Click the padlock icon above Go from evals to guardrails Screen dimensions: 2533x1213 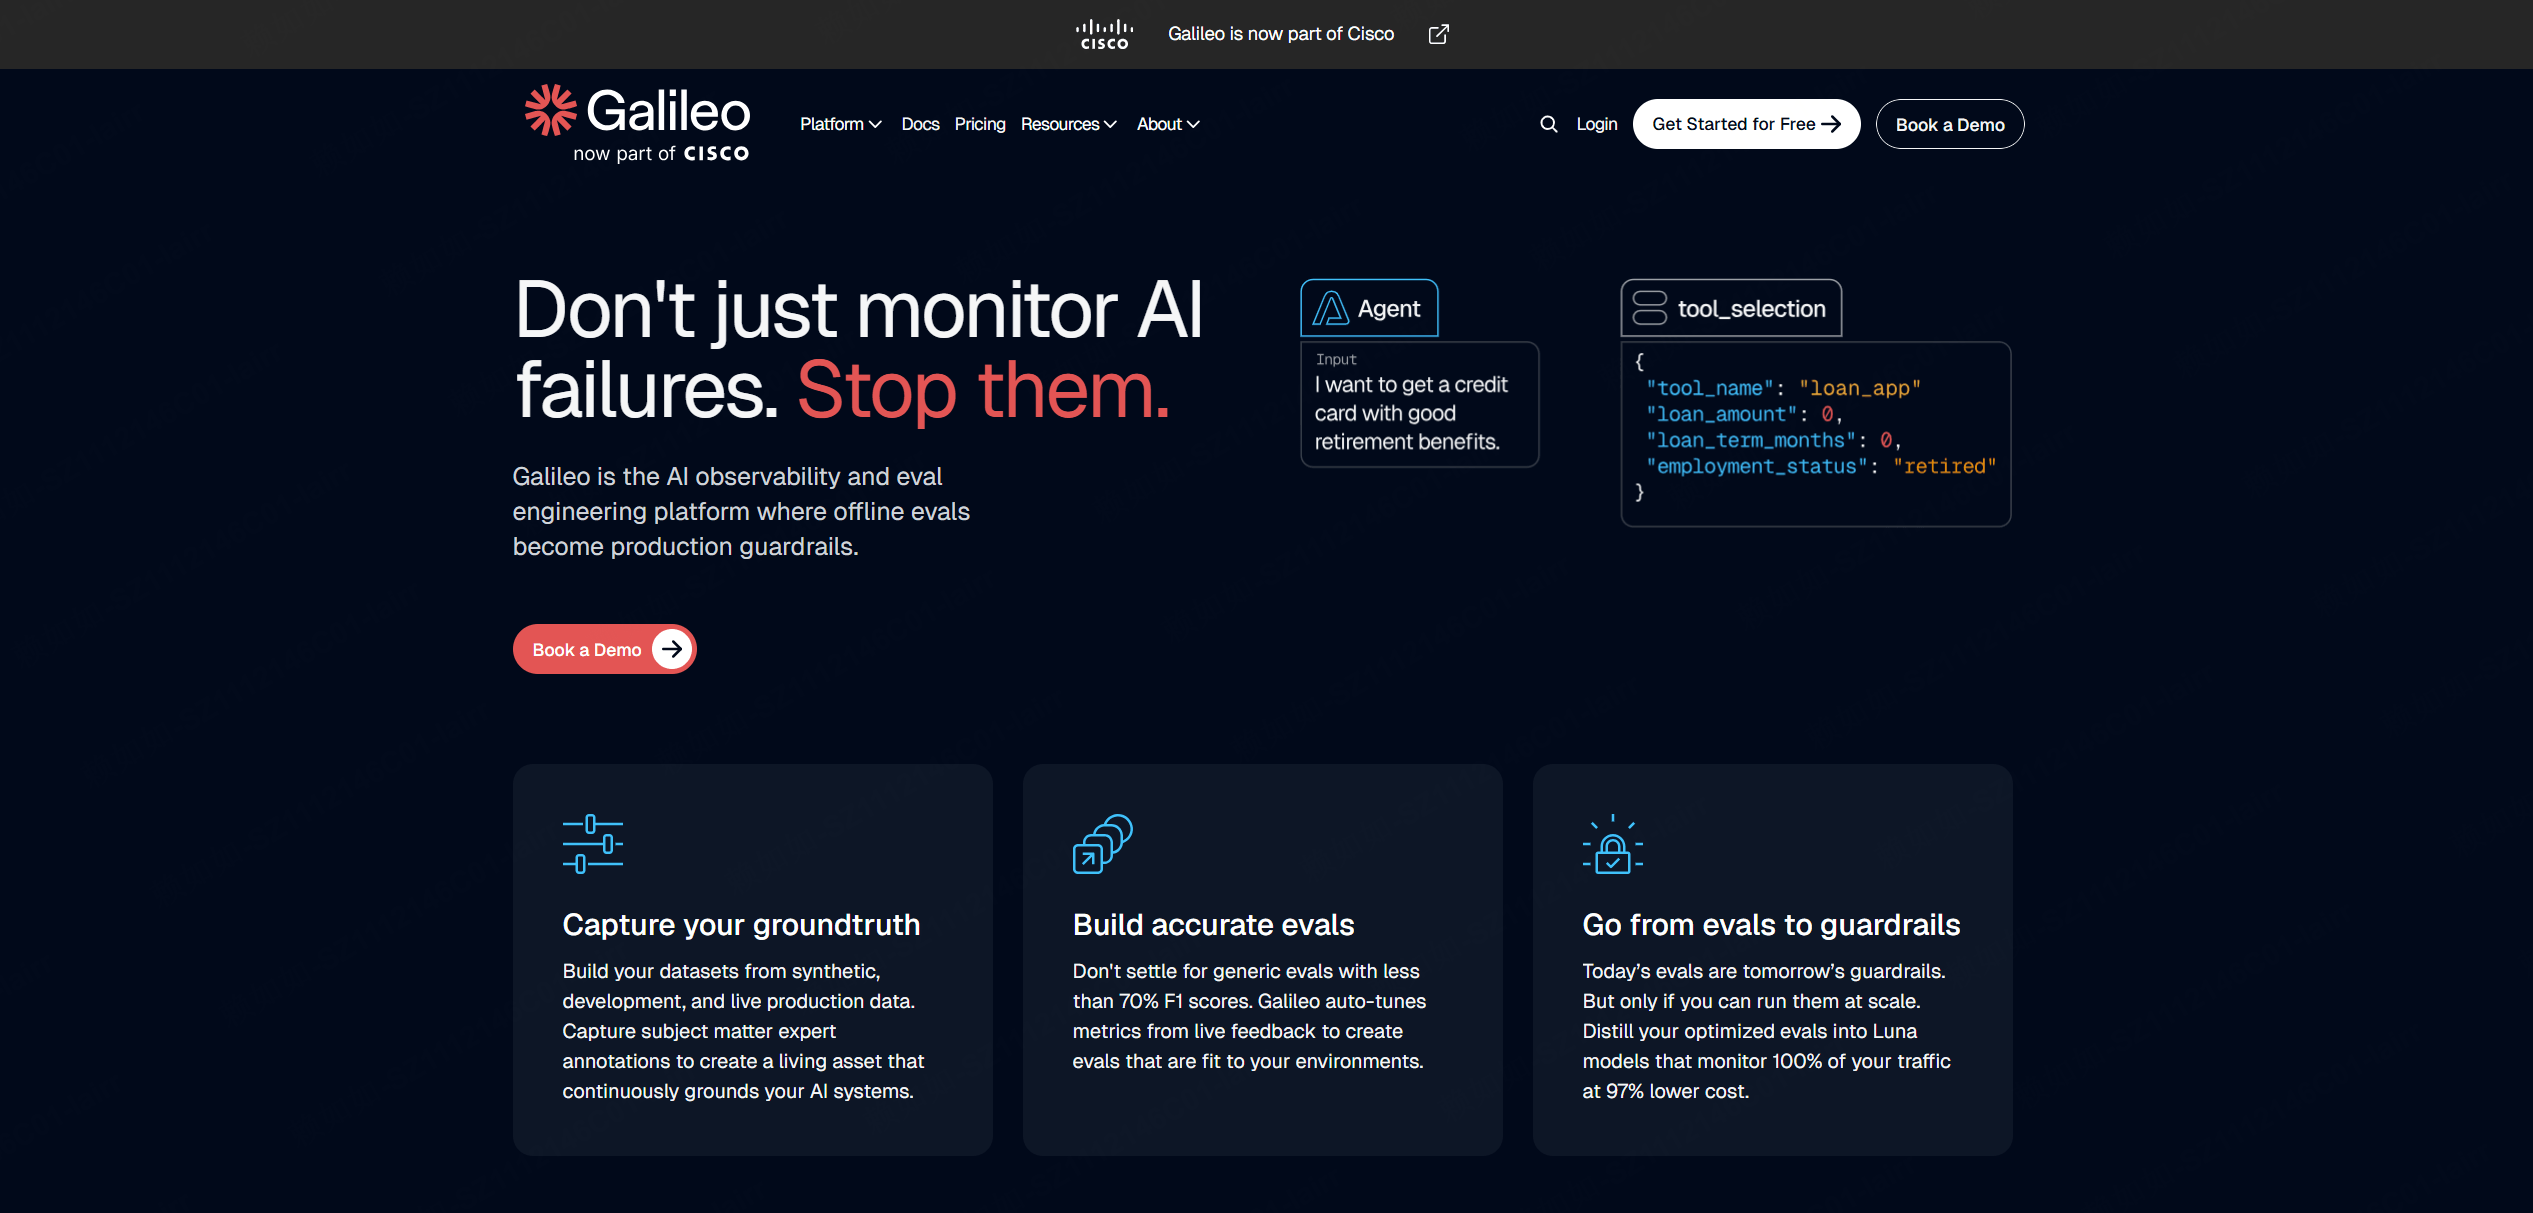1612,843
